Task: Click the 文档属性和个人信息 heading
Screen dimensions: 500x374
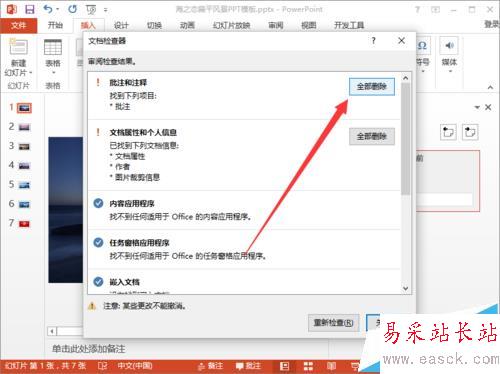Action: [x=143, y=132]
